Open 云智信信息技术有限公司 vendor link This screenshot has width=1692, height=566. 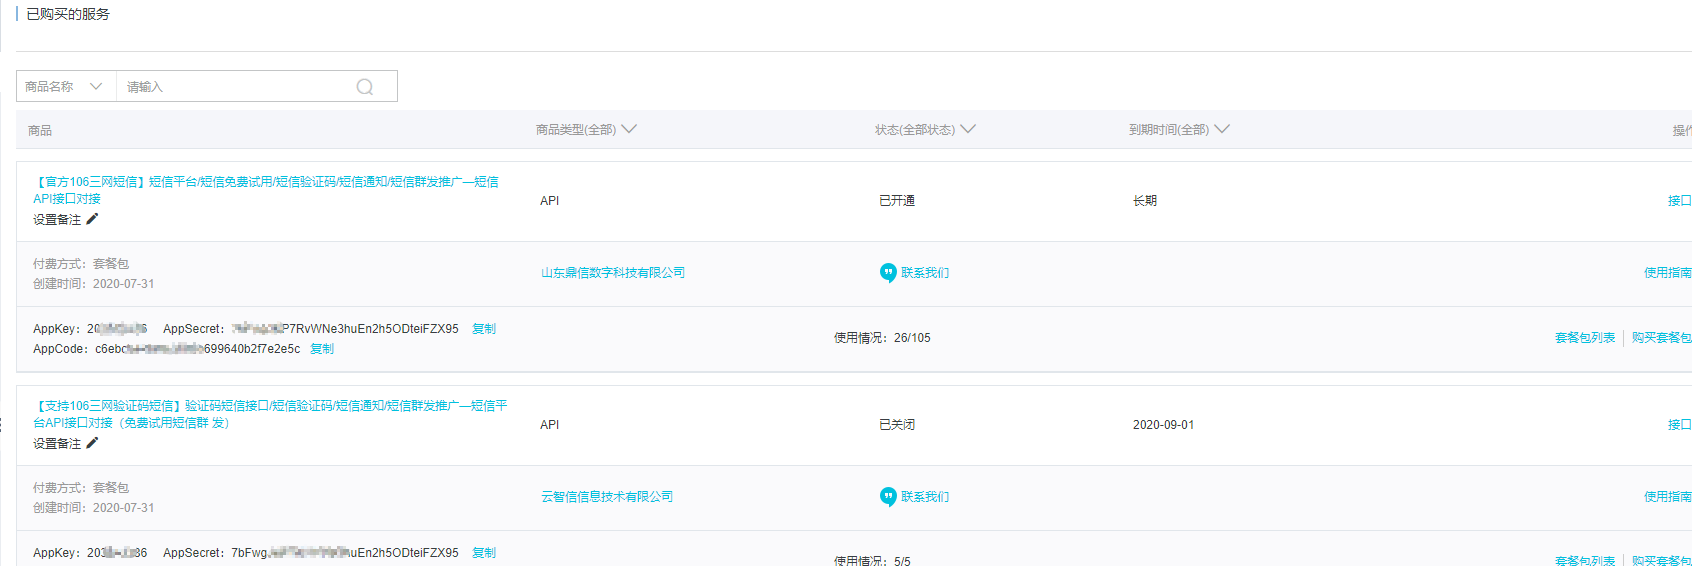click(x=607, y=497)
